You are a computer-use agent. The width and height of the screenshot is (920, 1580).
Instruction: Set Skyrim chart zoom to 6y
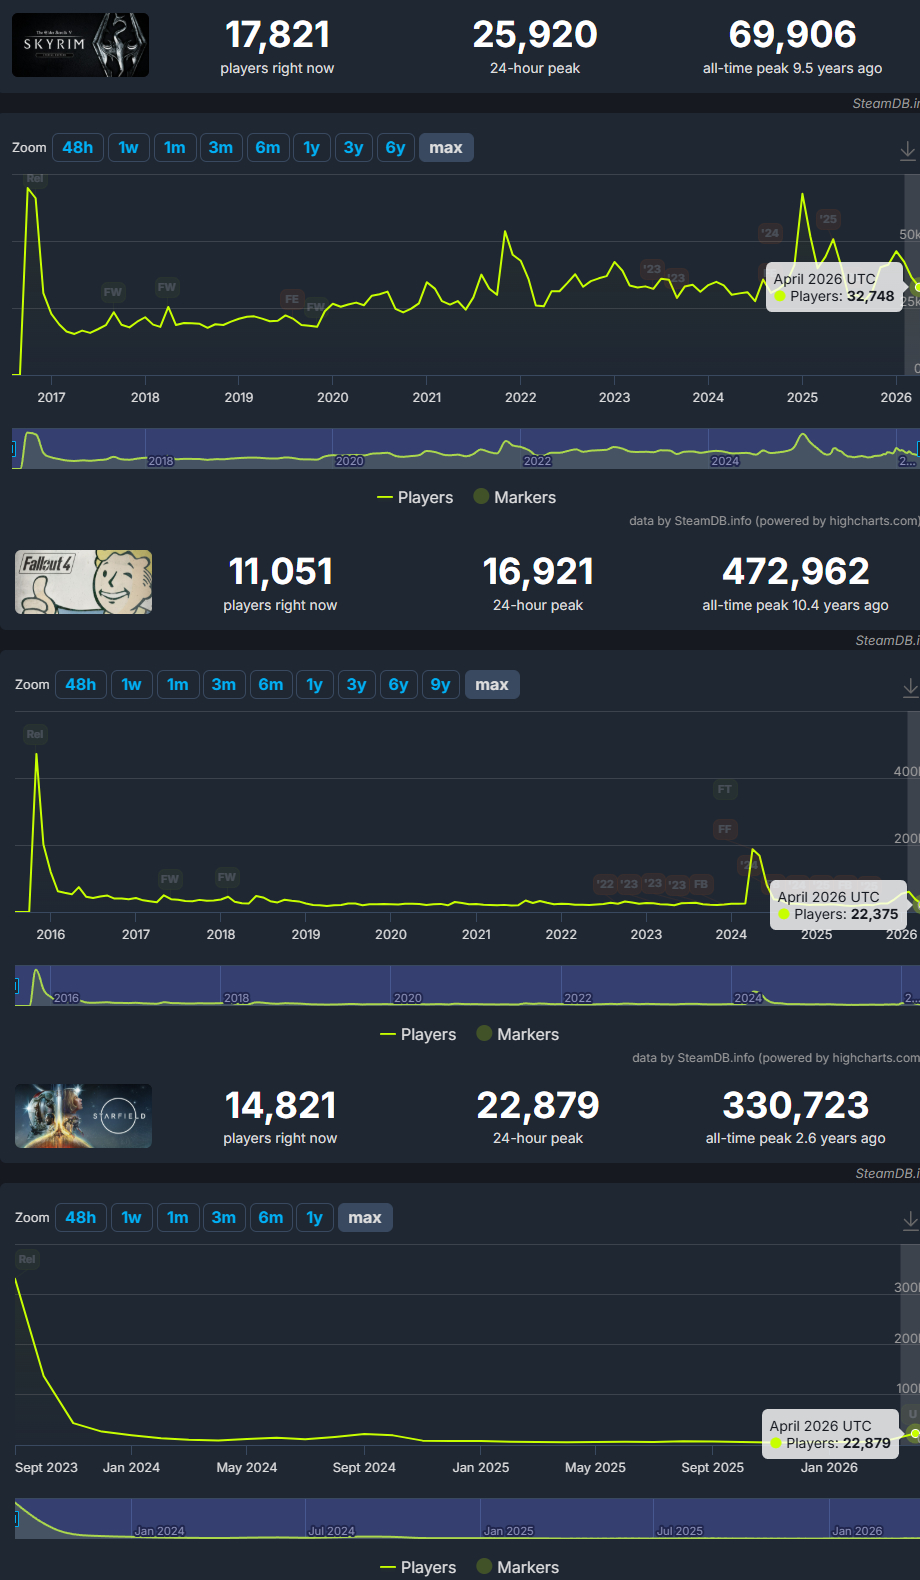pos(396,148)
